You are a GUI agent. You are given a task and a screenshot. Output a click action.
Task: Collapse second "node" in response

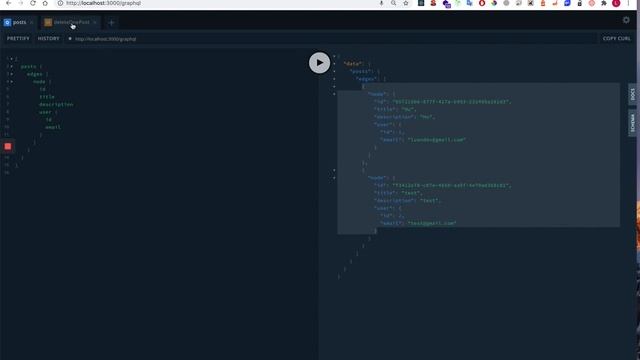click(334, 178)
